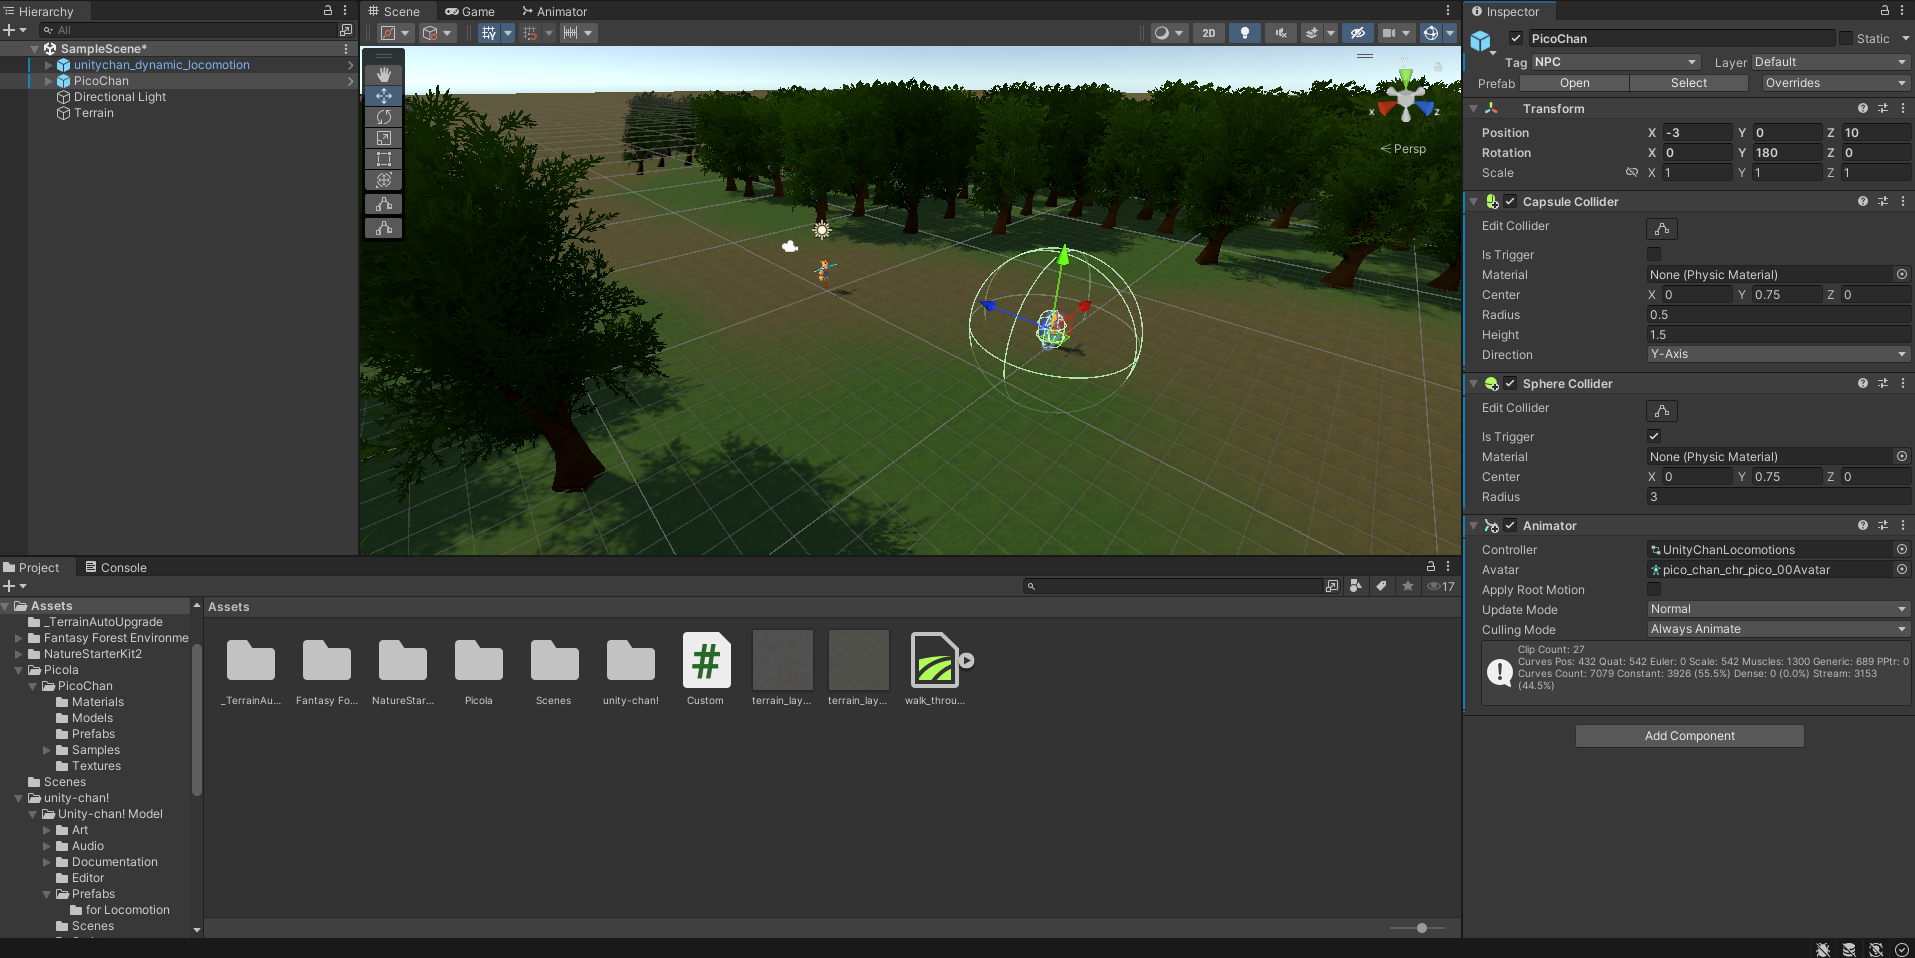
Task: Disable Is Trigger on the Sphere Collider
Action: pos(1654,436)
